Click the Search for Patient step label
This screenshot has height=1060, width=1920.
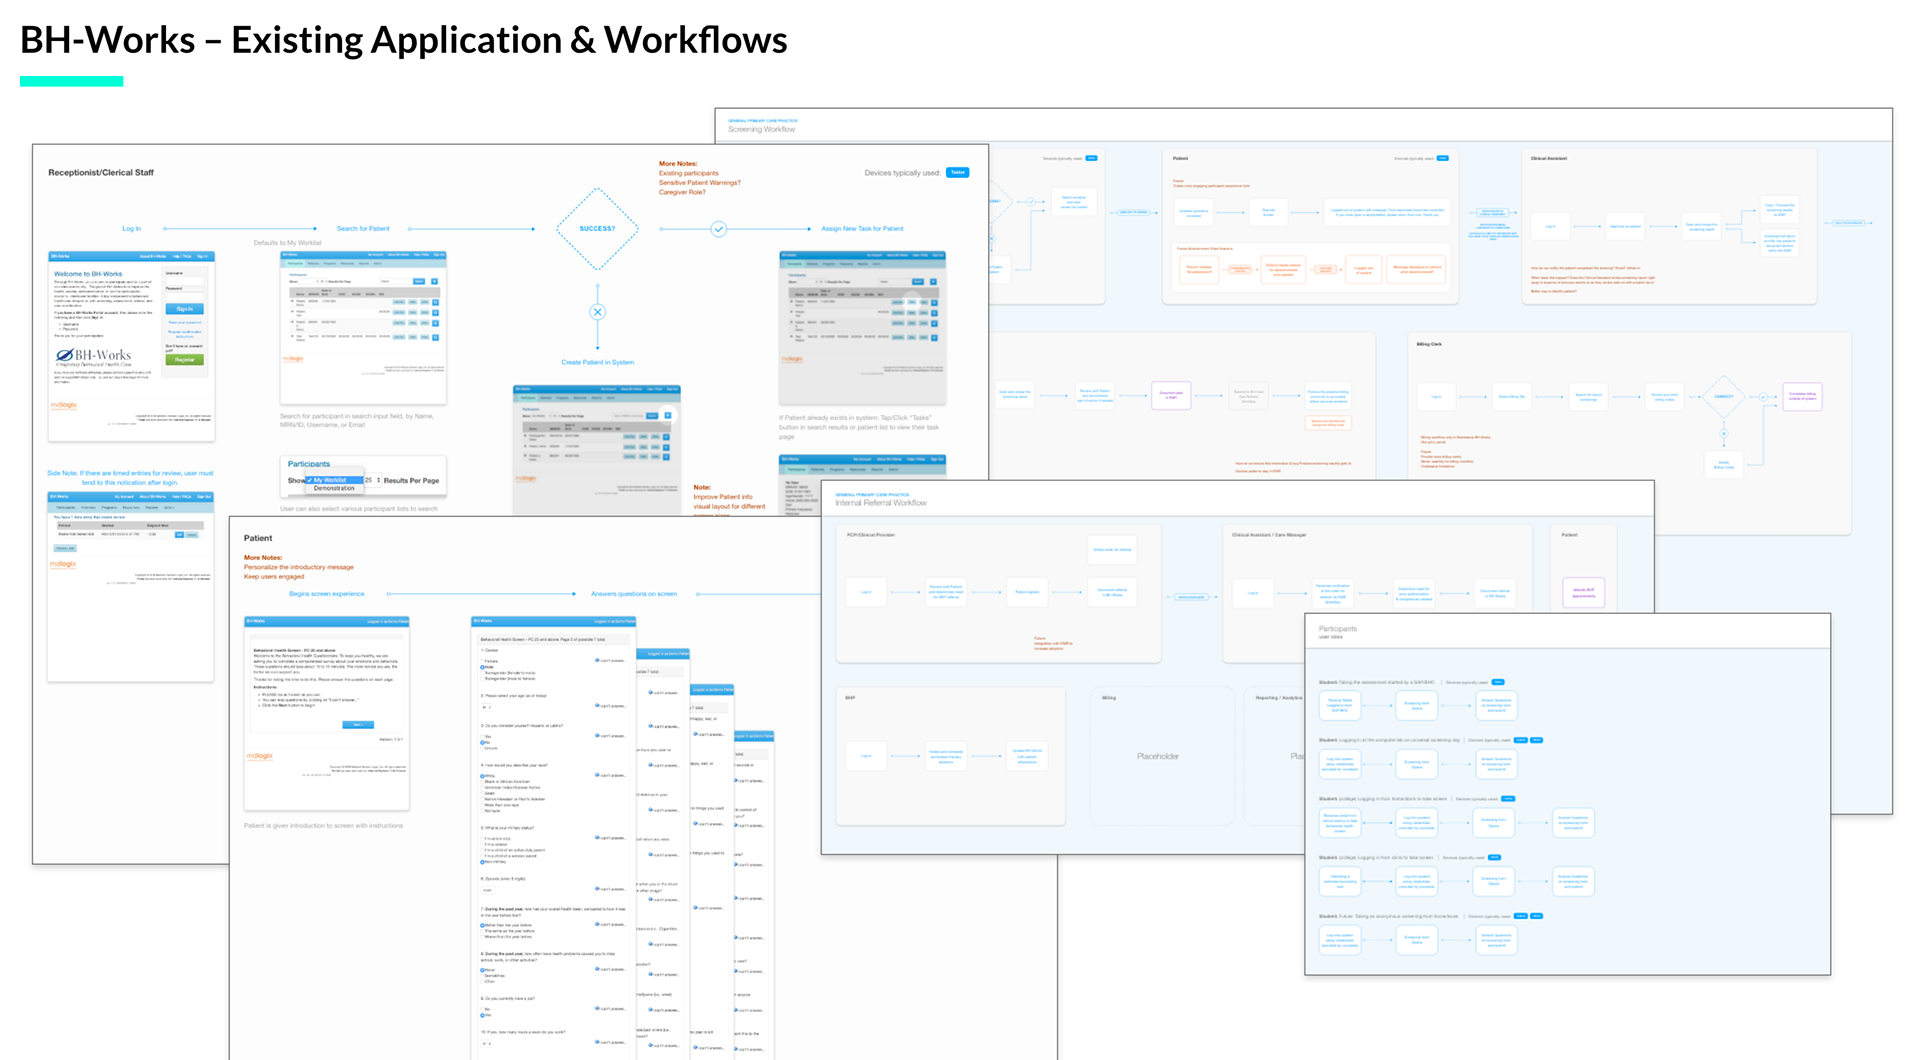363,228
